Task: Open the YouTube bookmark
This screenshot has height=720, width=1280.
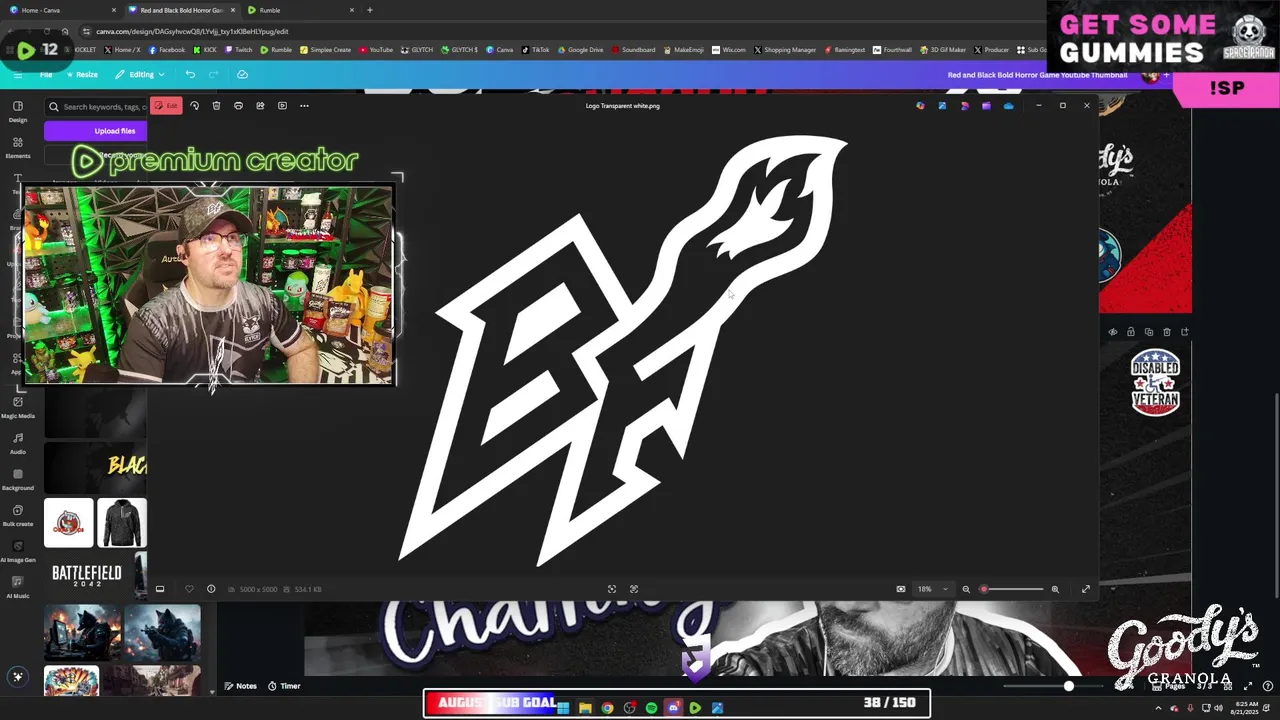Action: [376, 50]
